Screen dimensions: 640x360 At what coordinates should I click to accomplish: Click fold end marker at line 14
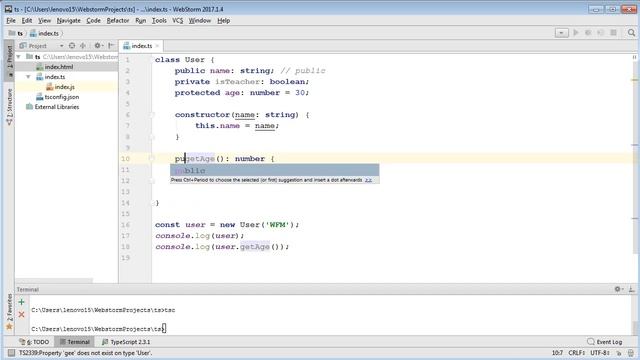(x=154, y=203)
